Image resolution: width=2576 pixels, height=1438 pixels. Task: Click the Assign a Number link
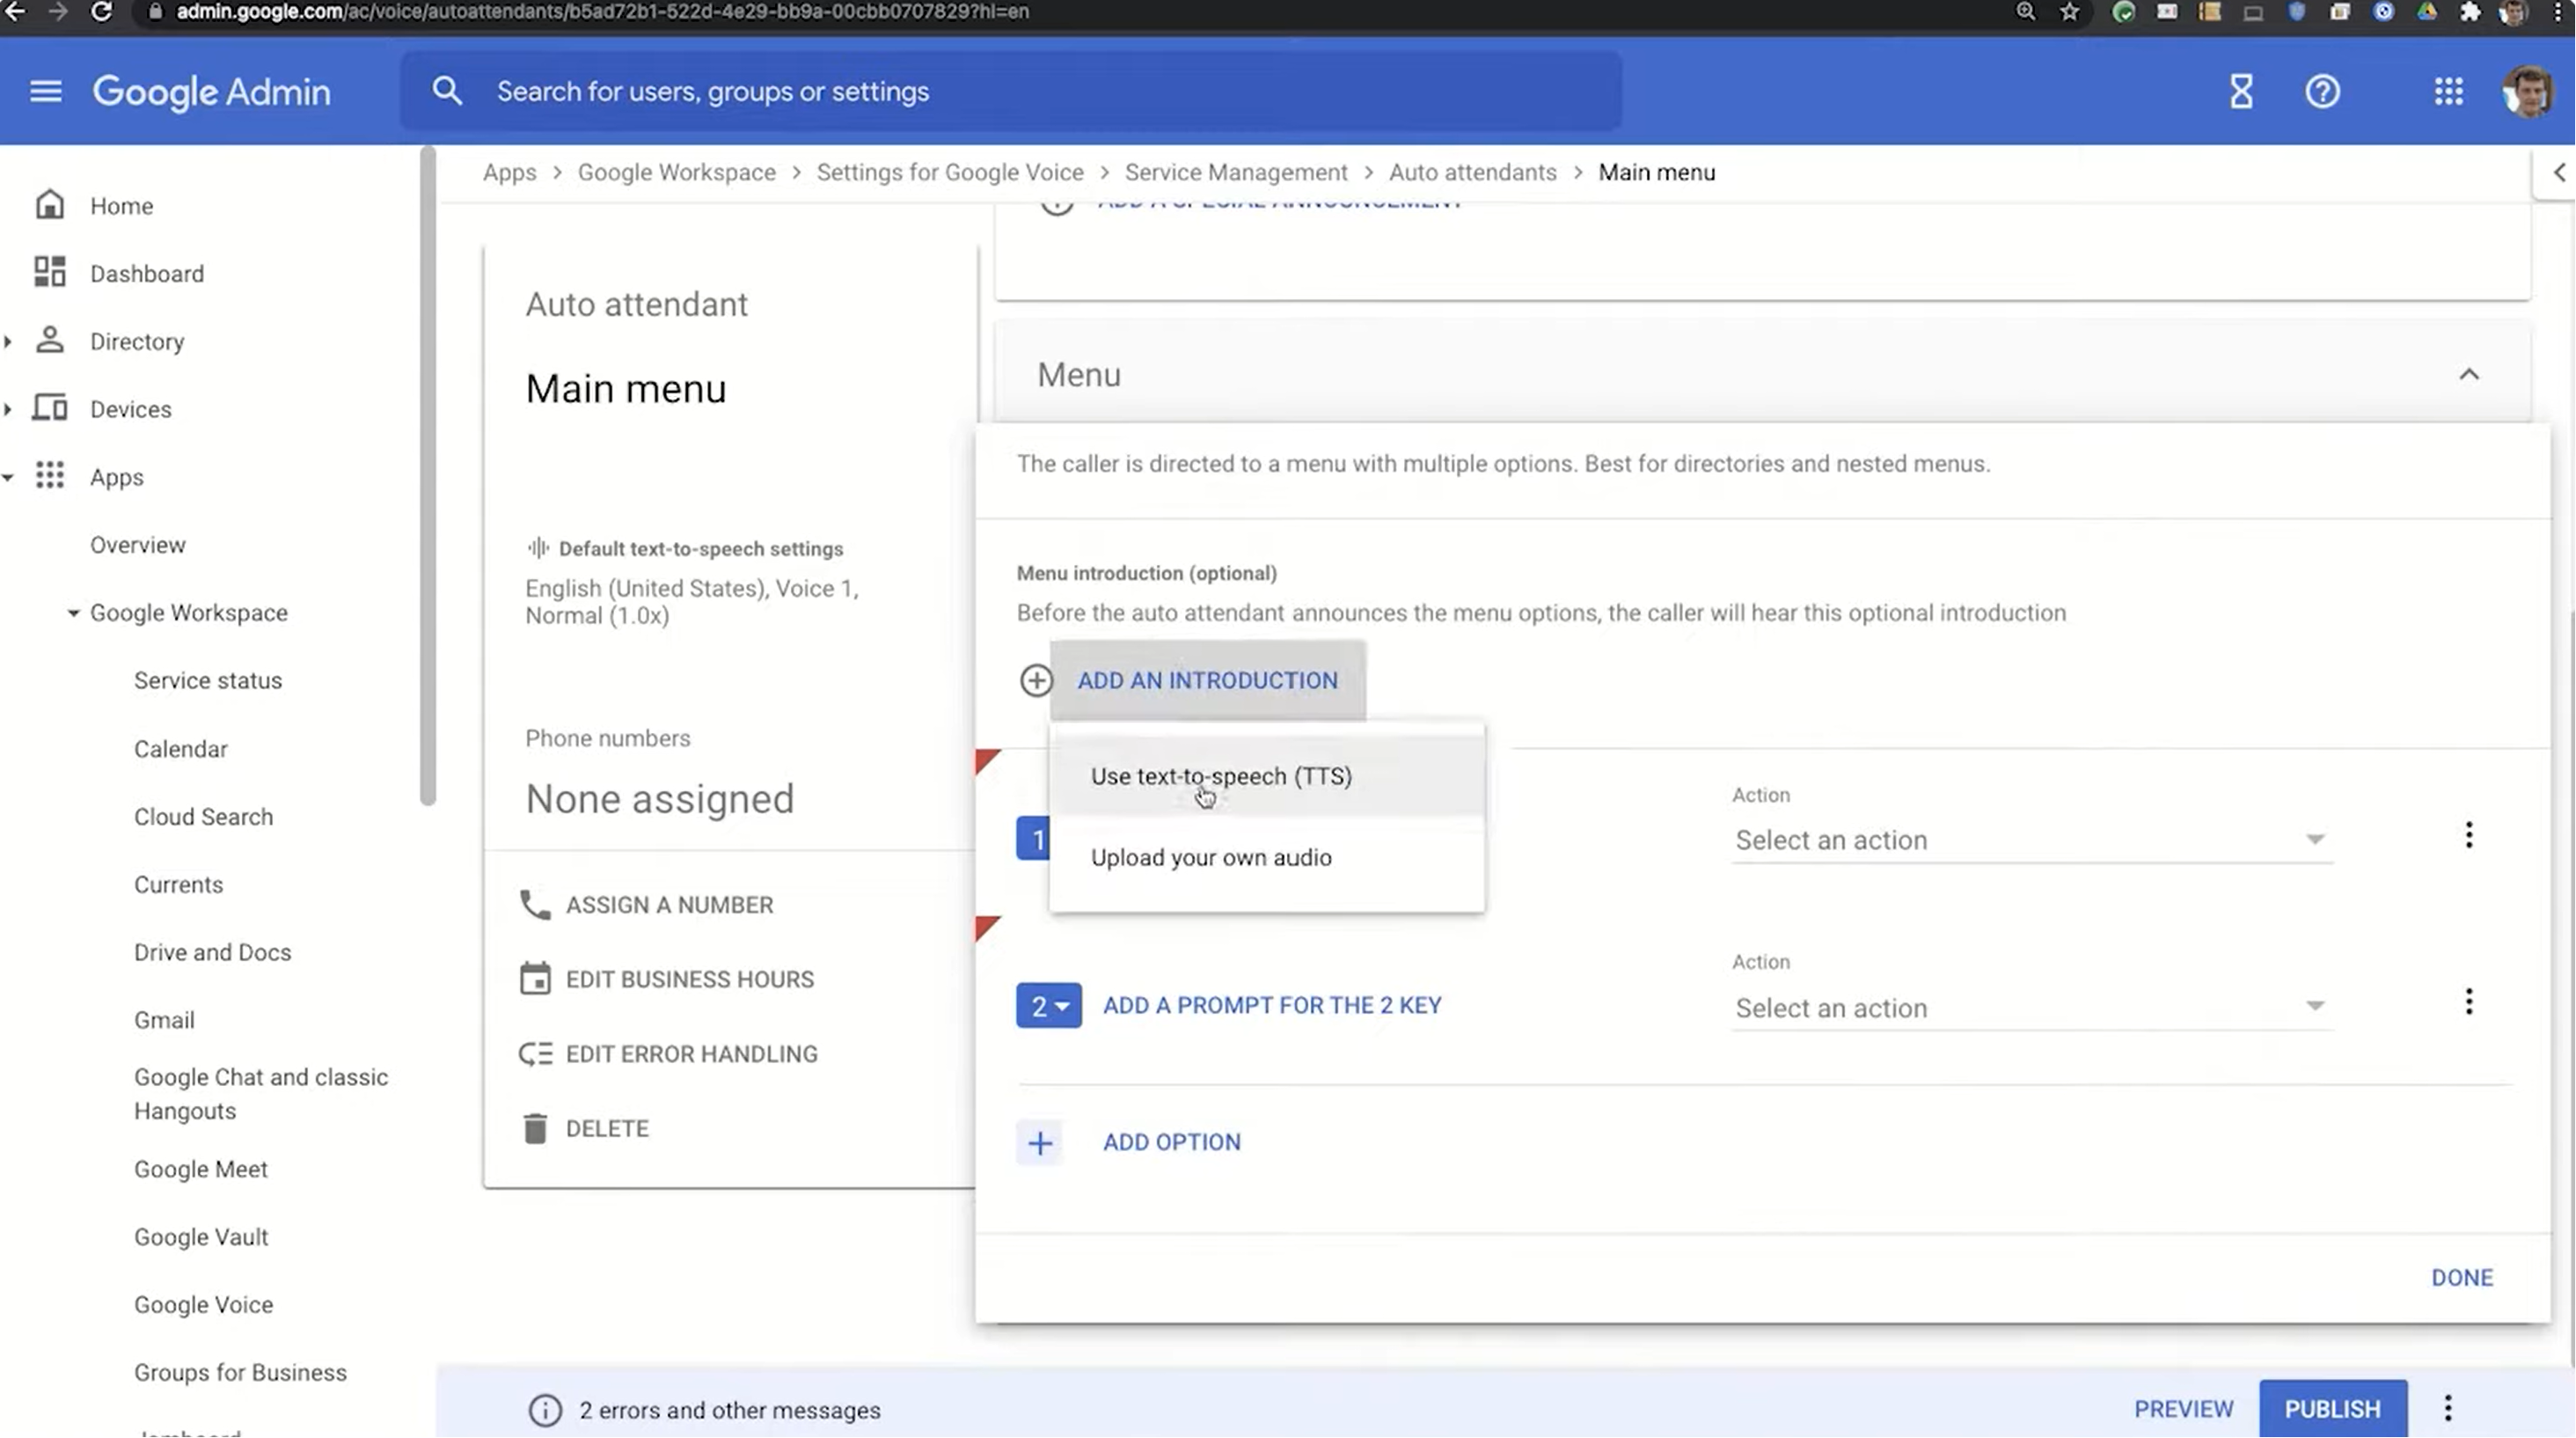coord(669,905)
